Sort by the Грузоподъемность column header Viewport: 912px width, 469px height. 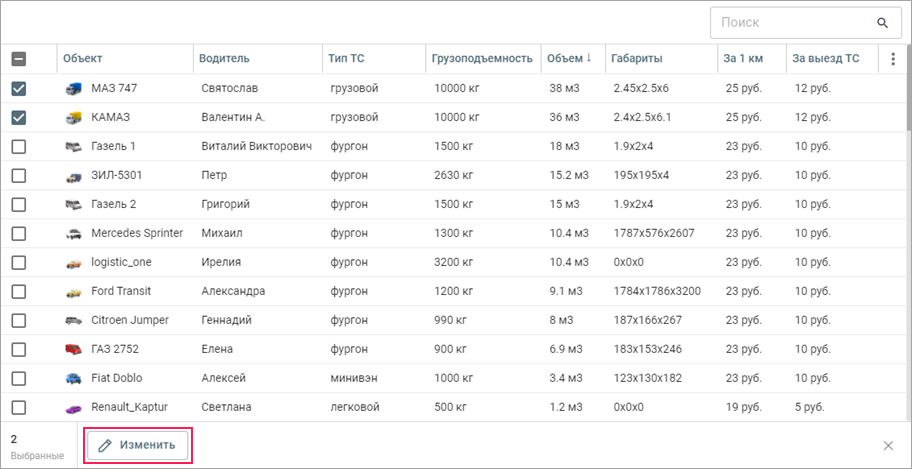482,58
